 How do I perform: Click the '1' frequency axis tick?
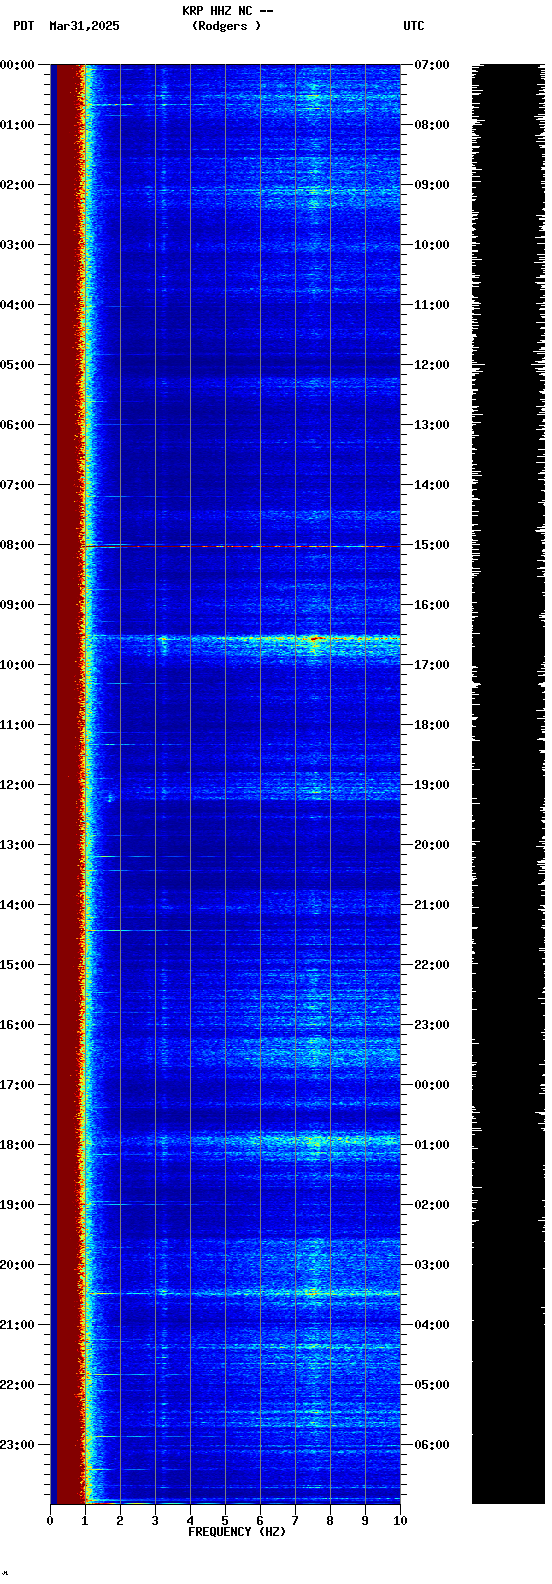(85, 1521)
